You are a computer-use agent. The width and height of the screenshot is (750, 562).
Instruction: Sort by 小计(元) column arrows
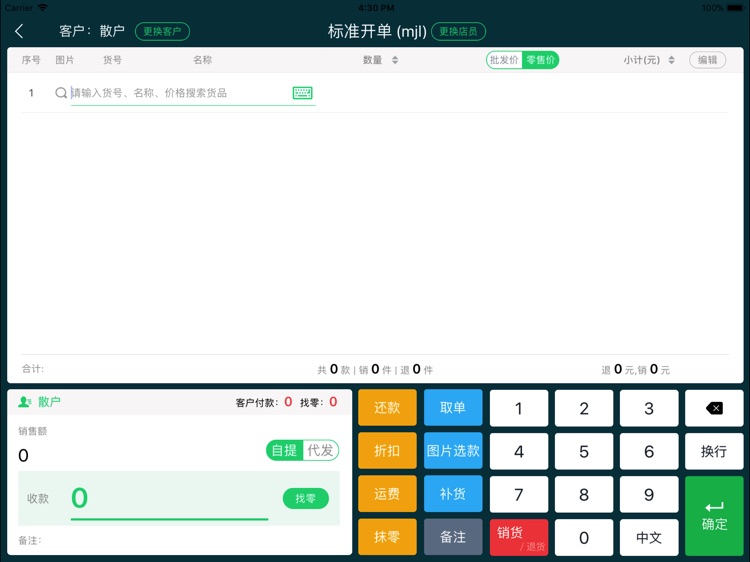pos(672,60)
